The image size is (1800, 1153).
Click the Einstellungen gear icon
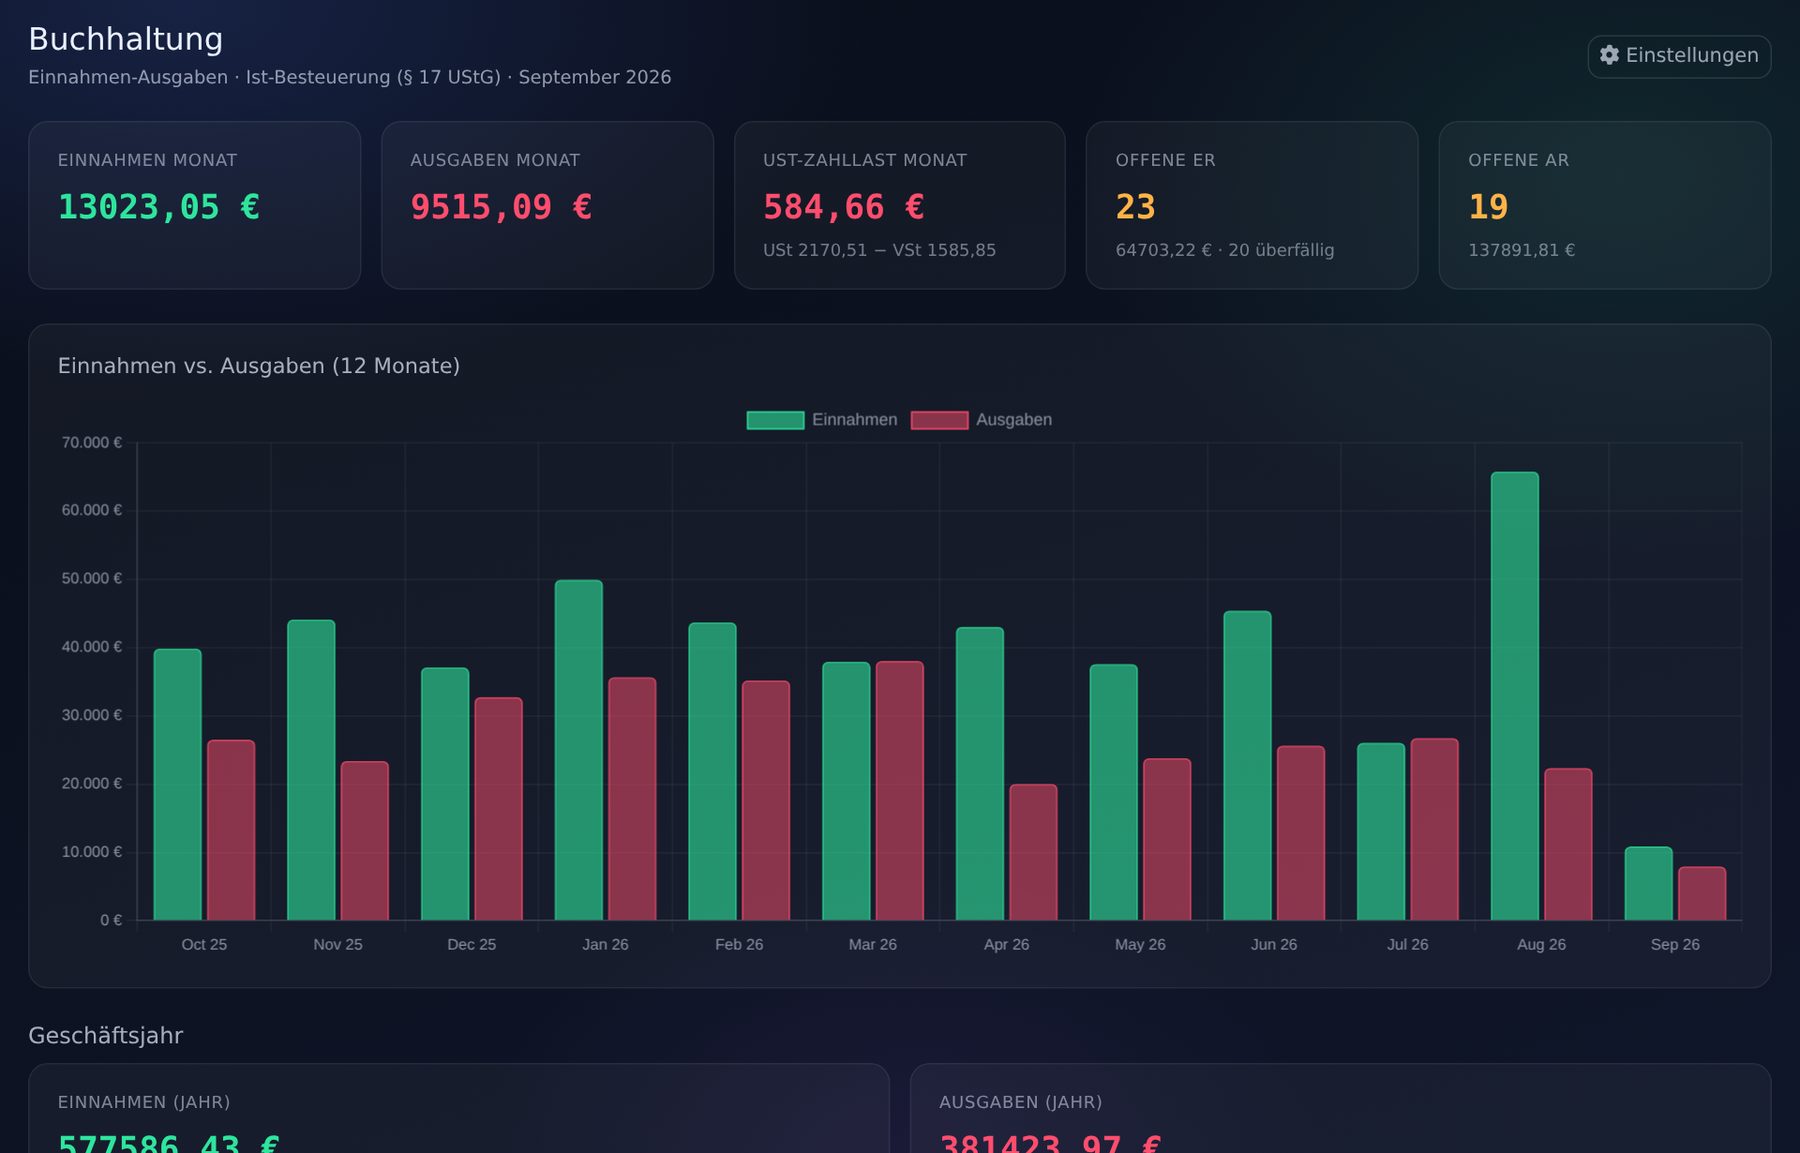point(1609,55)
